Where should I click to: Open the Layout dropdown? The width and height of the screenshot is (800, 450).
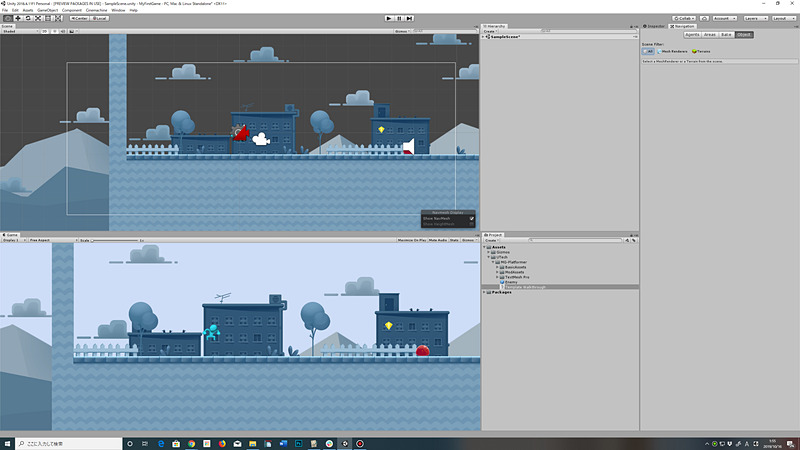[783, 18]
